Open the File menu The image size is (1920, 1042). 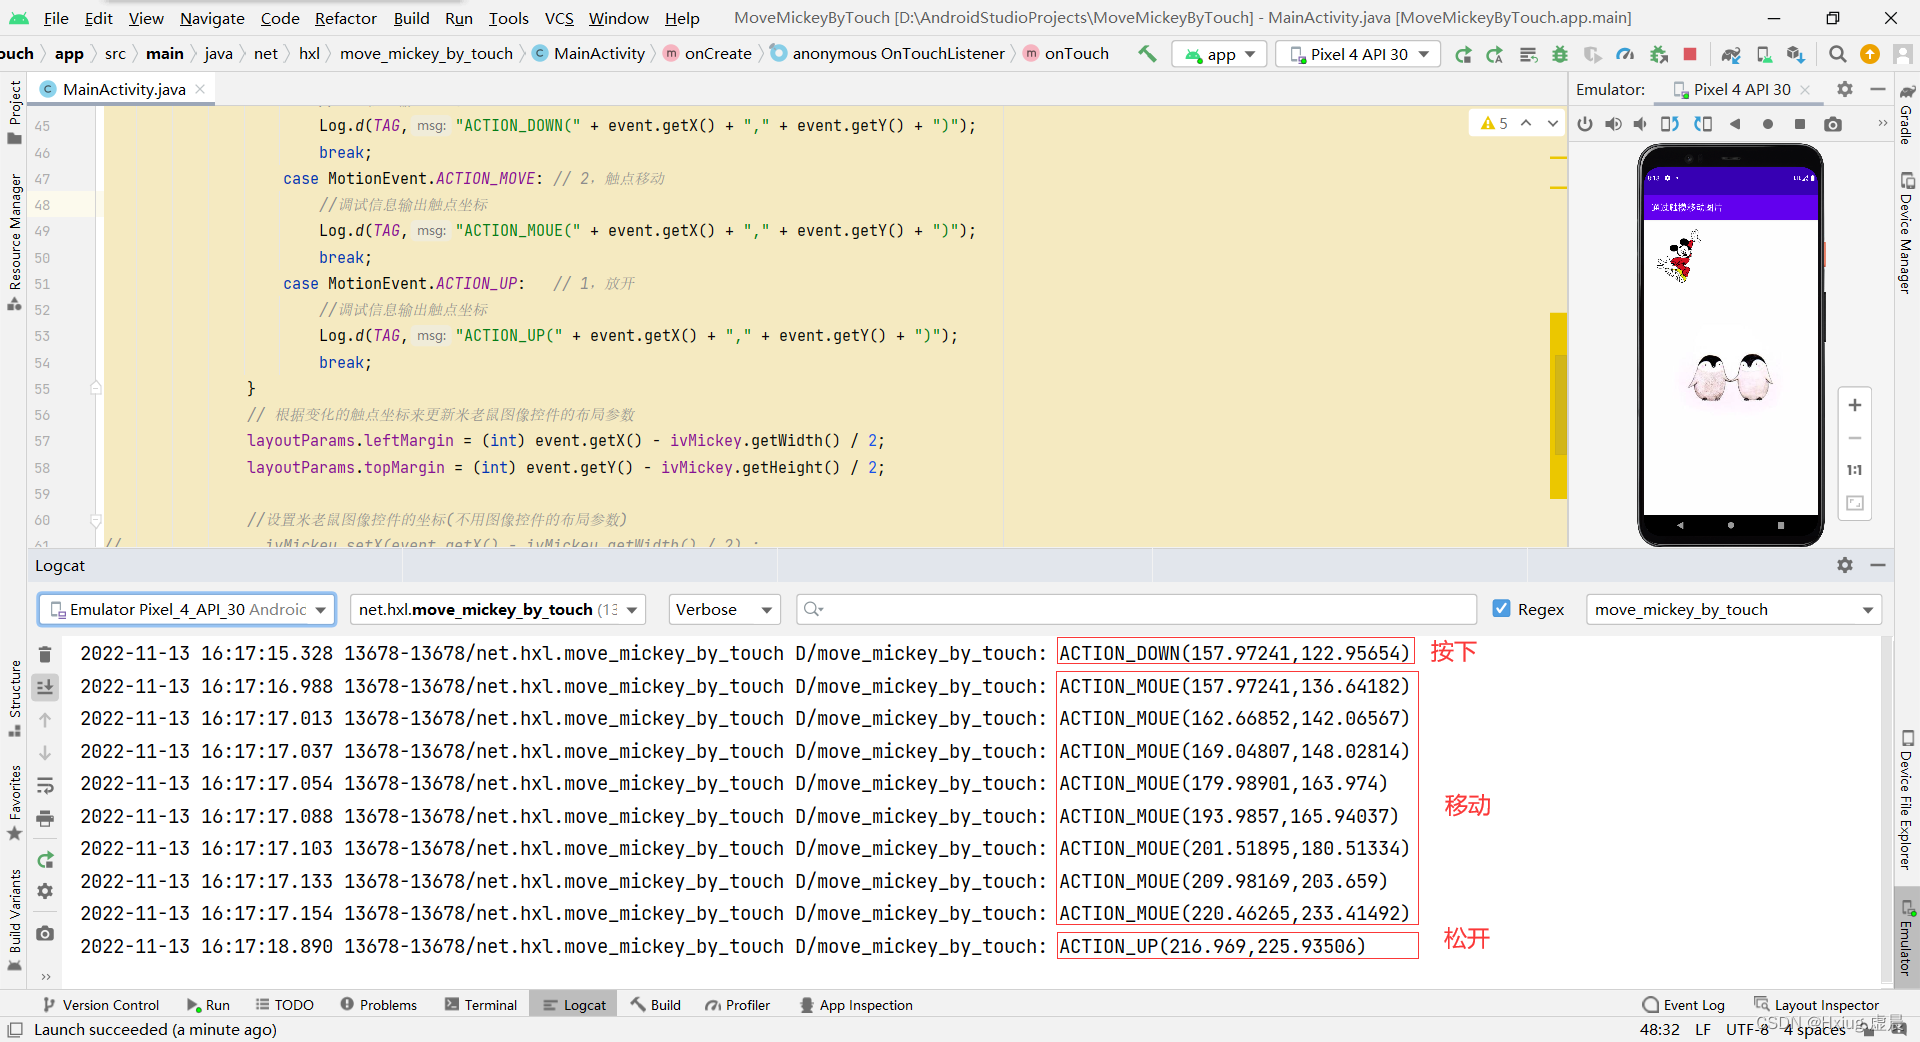56,18
